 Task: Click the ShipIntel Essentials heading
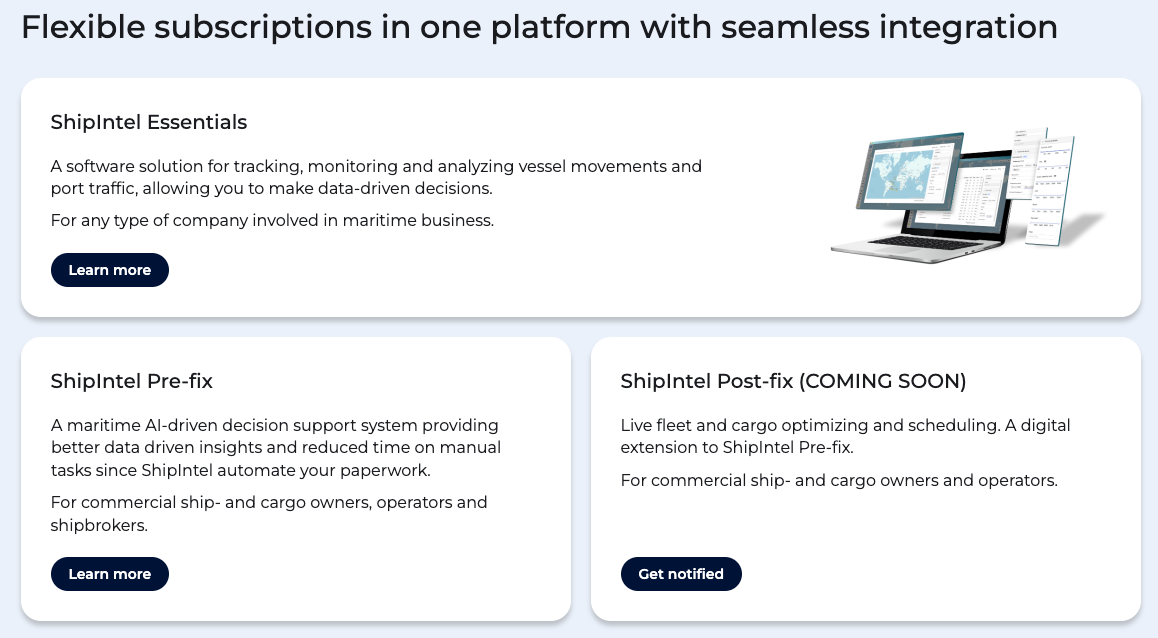point(149,122)
